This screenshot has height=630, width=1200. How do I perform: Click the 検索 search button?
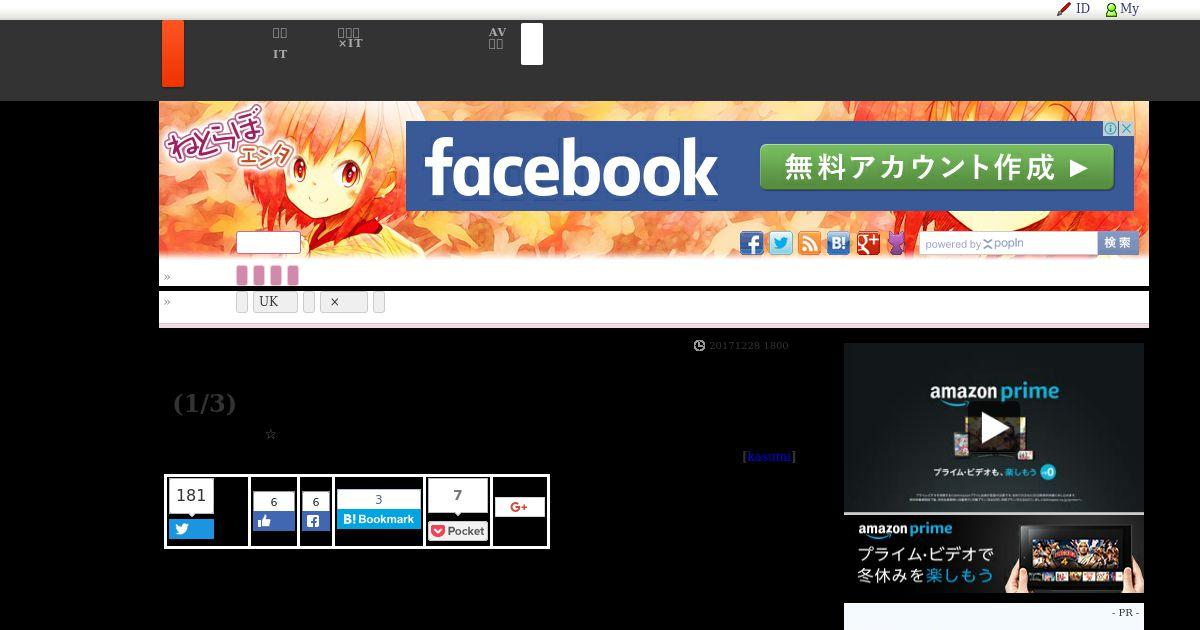click(1118, 243)
